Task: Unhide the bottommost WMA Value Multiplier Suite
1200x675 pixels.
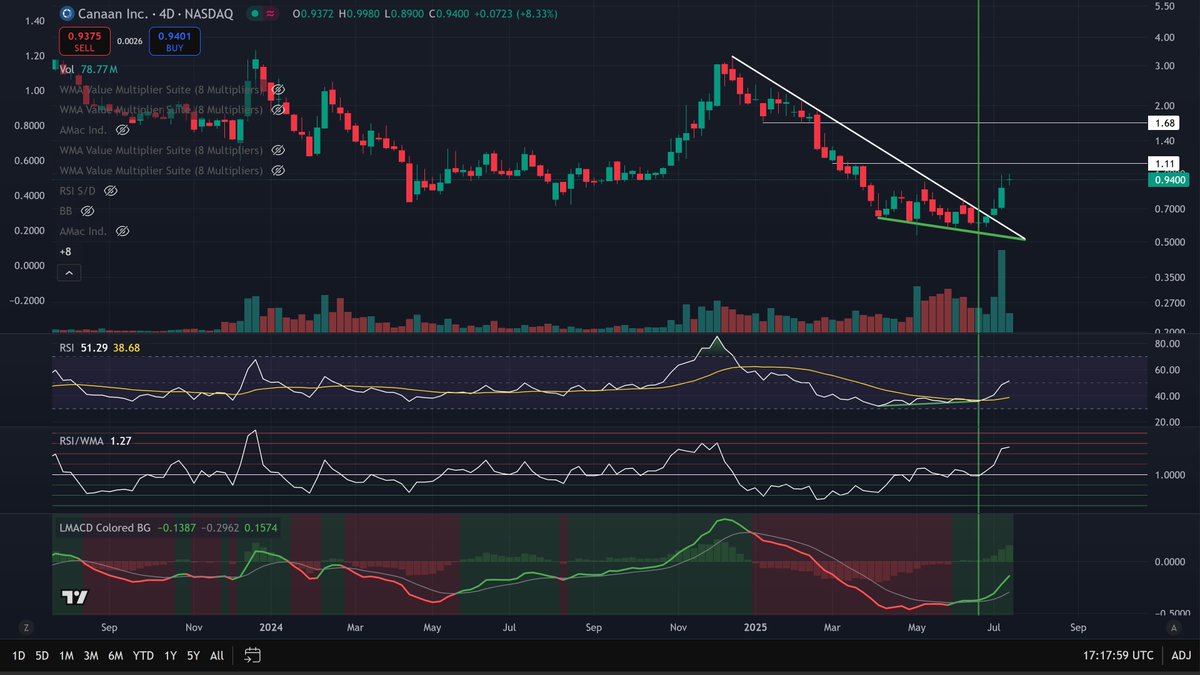Action: tap(278, 170)
